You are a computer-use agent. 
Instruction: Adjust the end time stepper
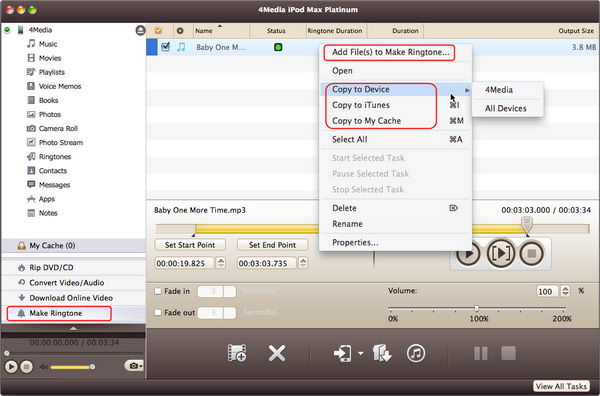click(x=303, y=263)
